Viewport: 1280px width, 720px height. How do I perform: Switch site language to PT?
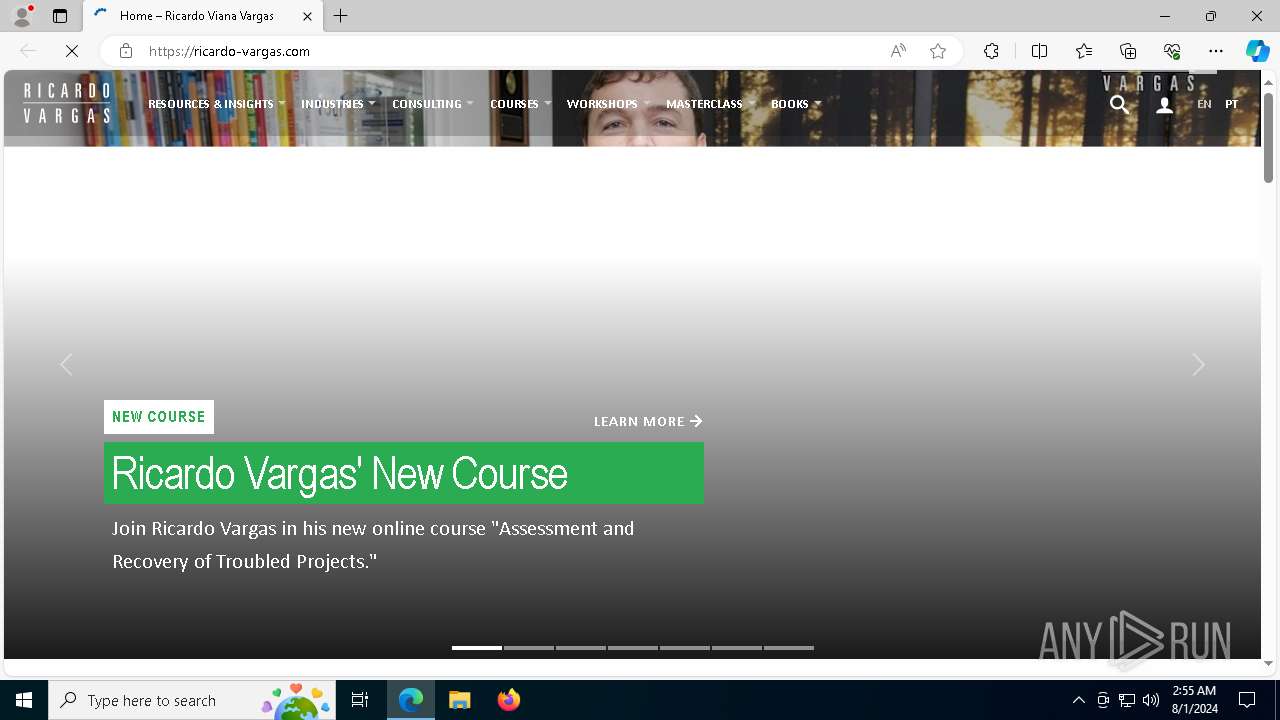click(x=1231, y=104)
